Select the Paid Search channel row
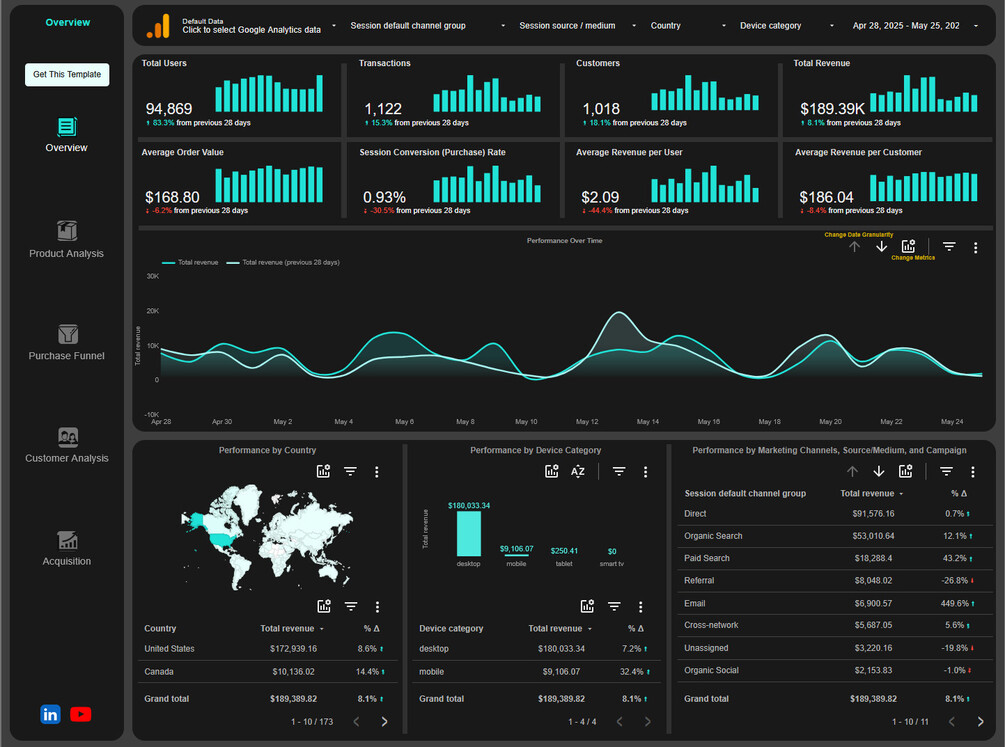The image size is (1005, 747). pyautogui.click(x=835, y=558)
